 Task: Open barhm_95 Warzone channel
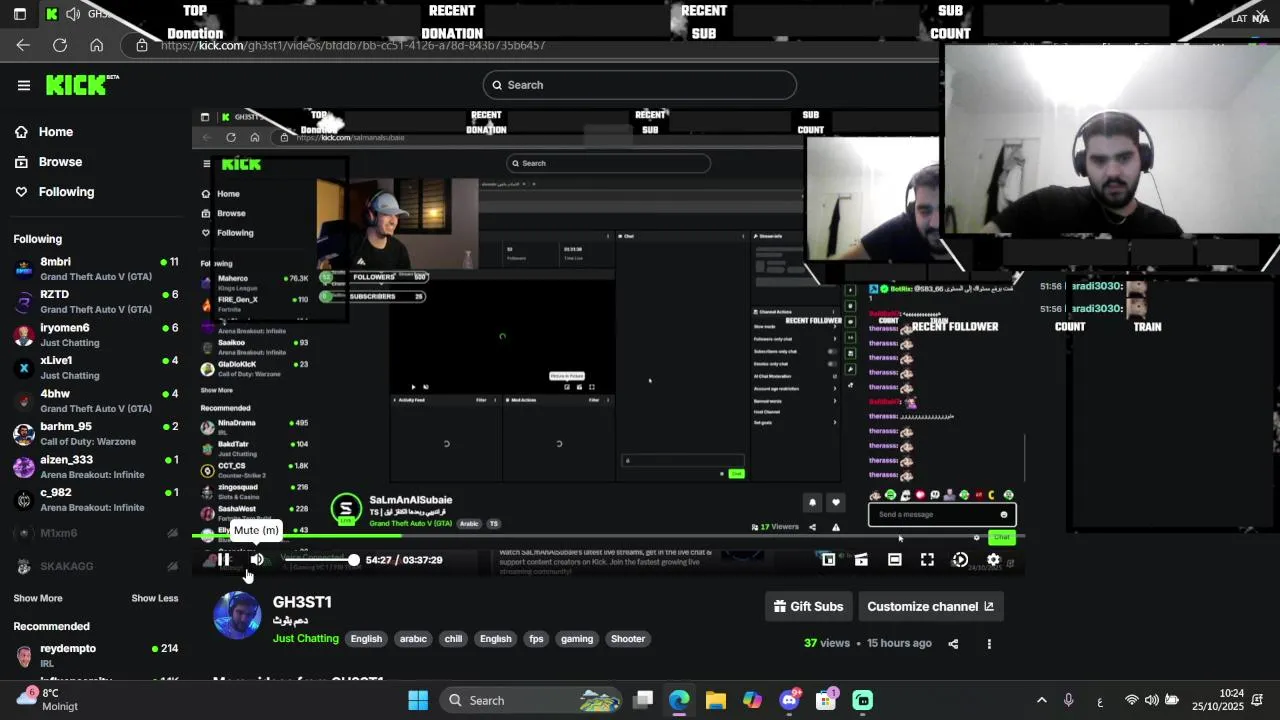96,434
